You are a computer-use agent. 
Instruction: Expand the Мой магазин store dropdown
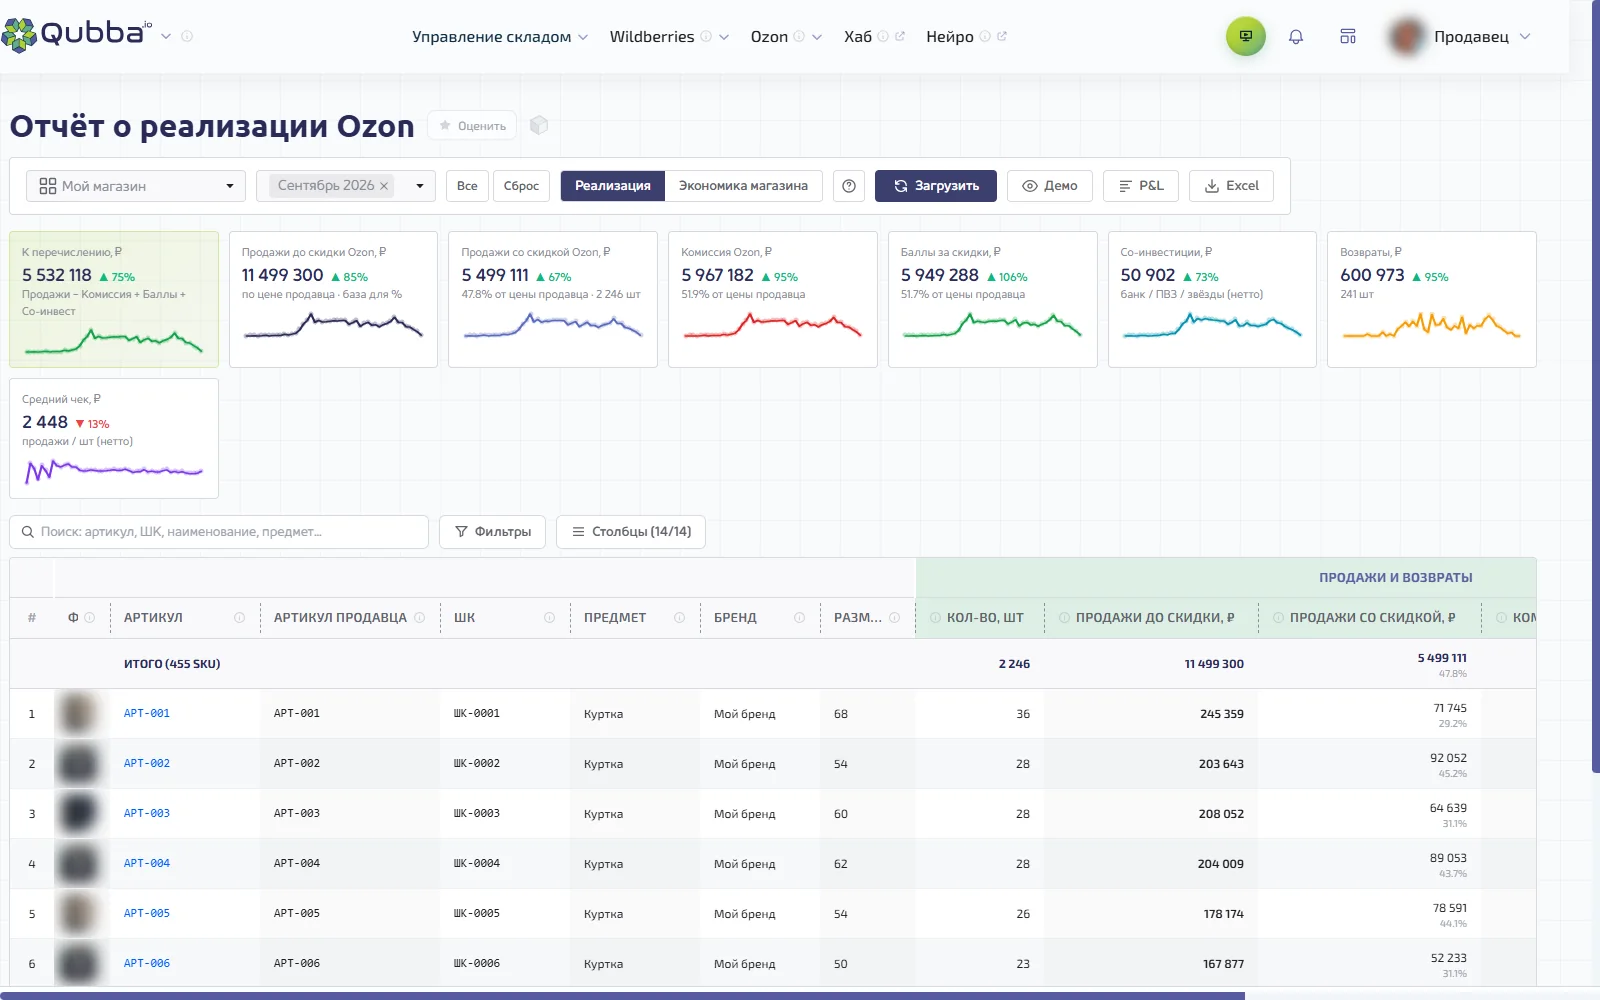[x=136, y=186]
